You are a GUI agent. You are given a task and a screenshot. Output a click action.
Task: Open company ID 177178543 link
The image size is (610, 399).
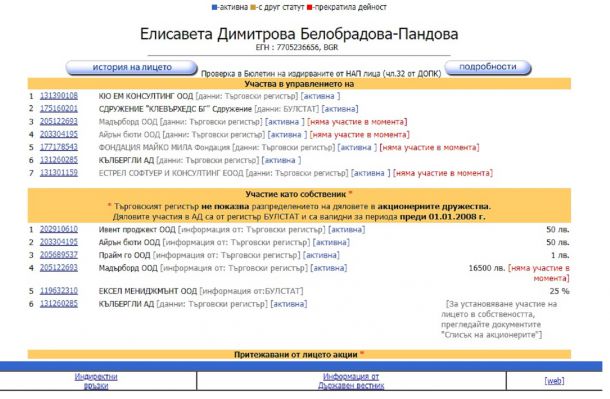coord(59,147)
